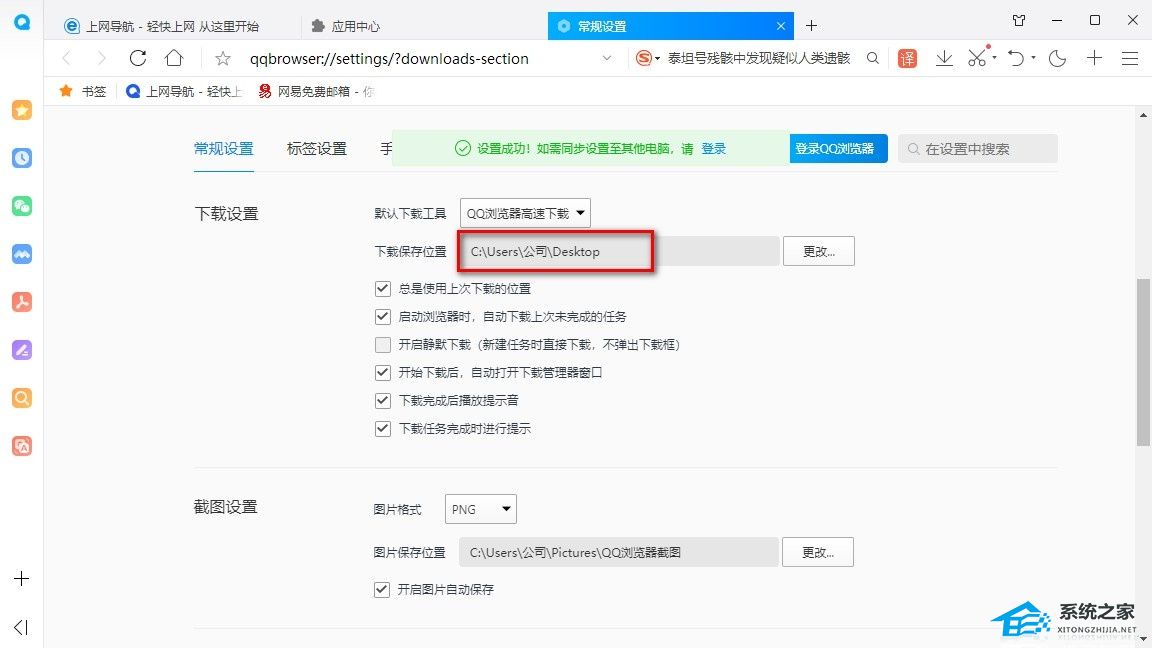1152x648 pixels.
Task: Go back to previous page
Action: (67, 58)
